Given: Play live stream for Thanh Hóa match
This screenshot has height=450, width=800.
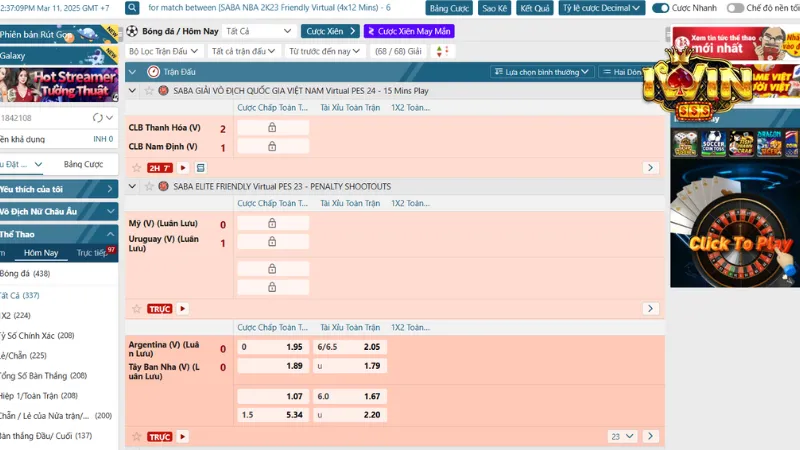Looking at the screenshot, I should point(183,168).
